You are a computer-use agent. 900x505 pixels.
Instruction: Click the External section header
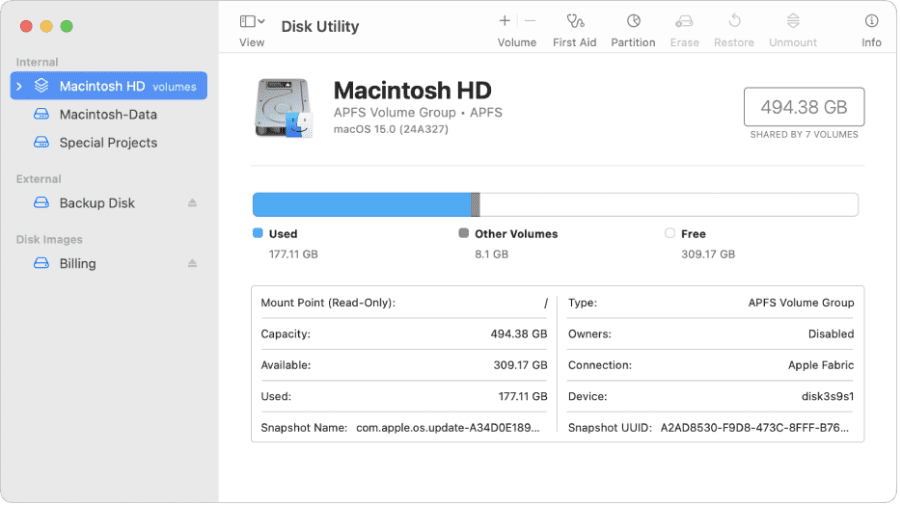[38, 179]
